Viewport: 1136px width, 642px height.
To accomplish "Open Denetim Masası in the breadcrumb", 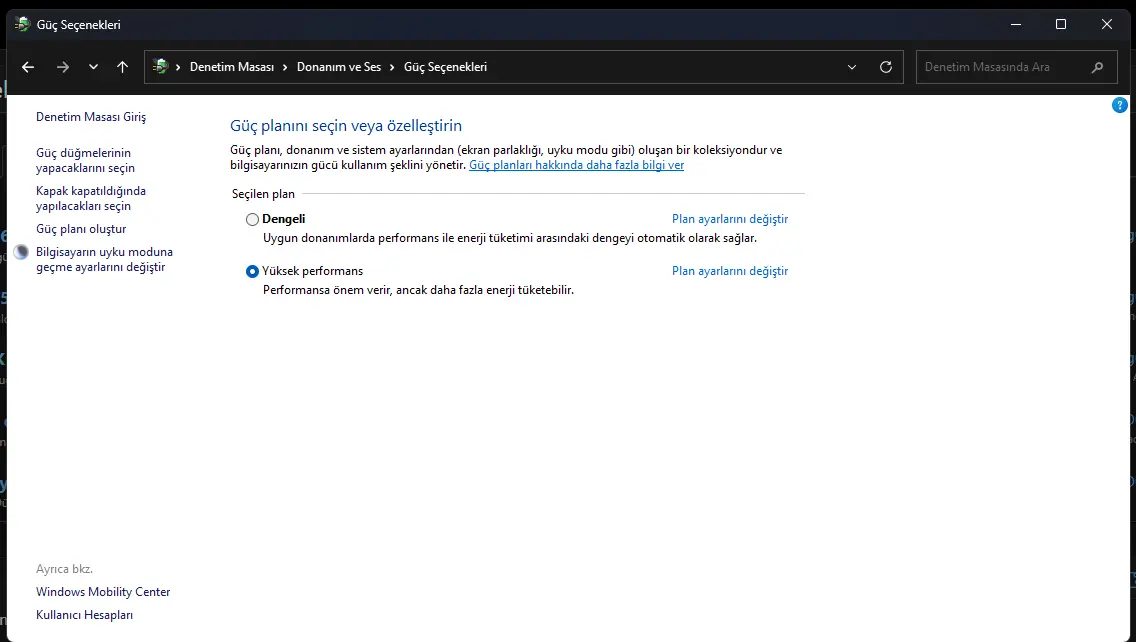I will pyautogui.click(x=232, y=67).
